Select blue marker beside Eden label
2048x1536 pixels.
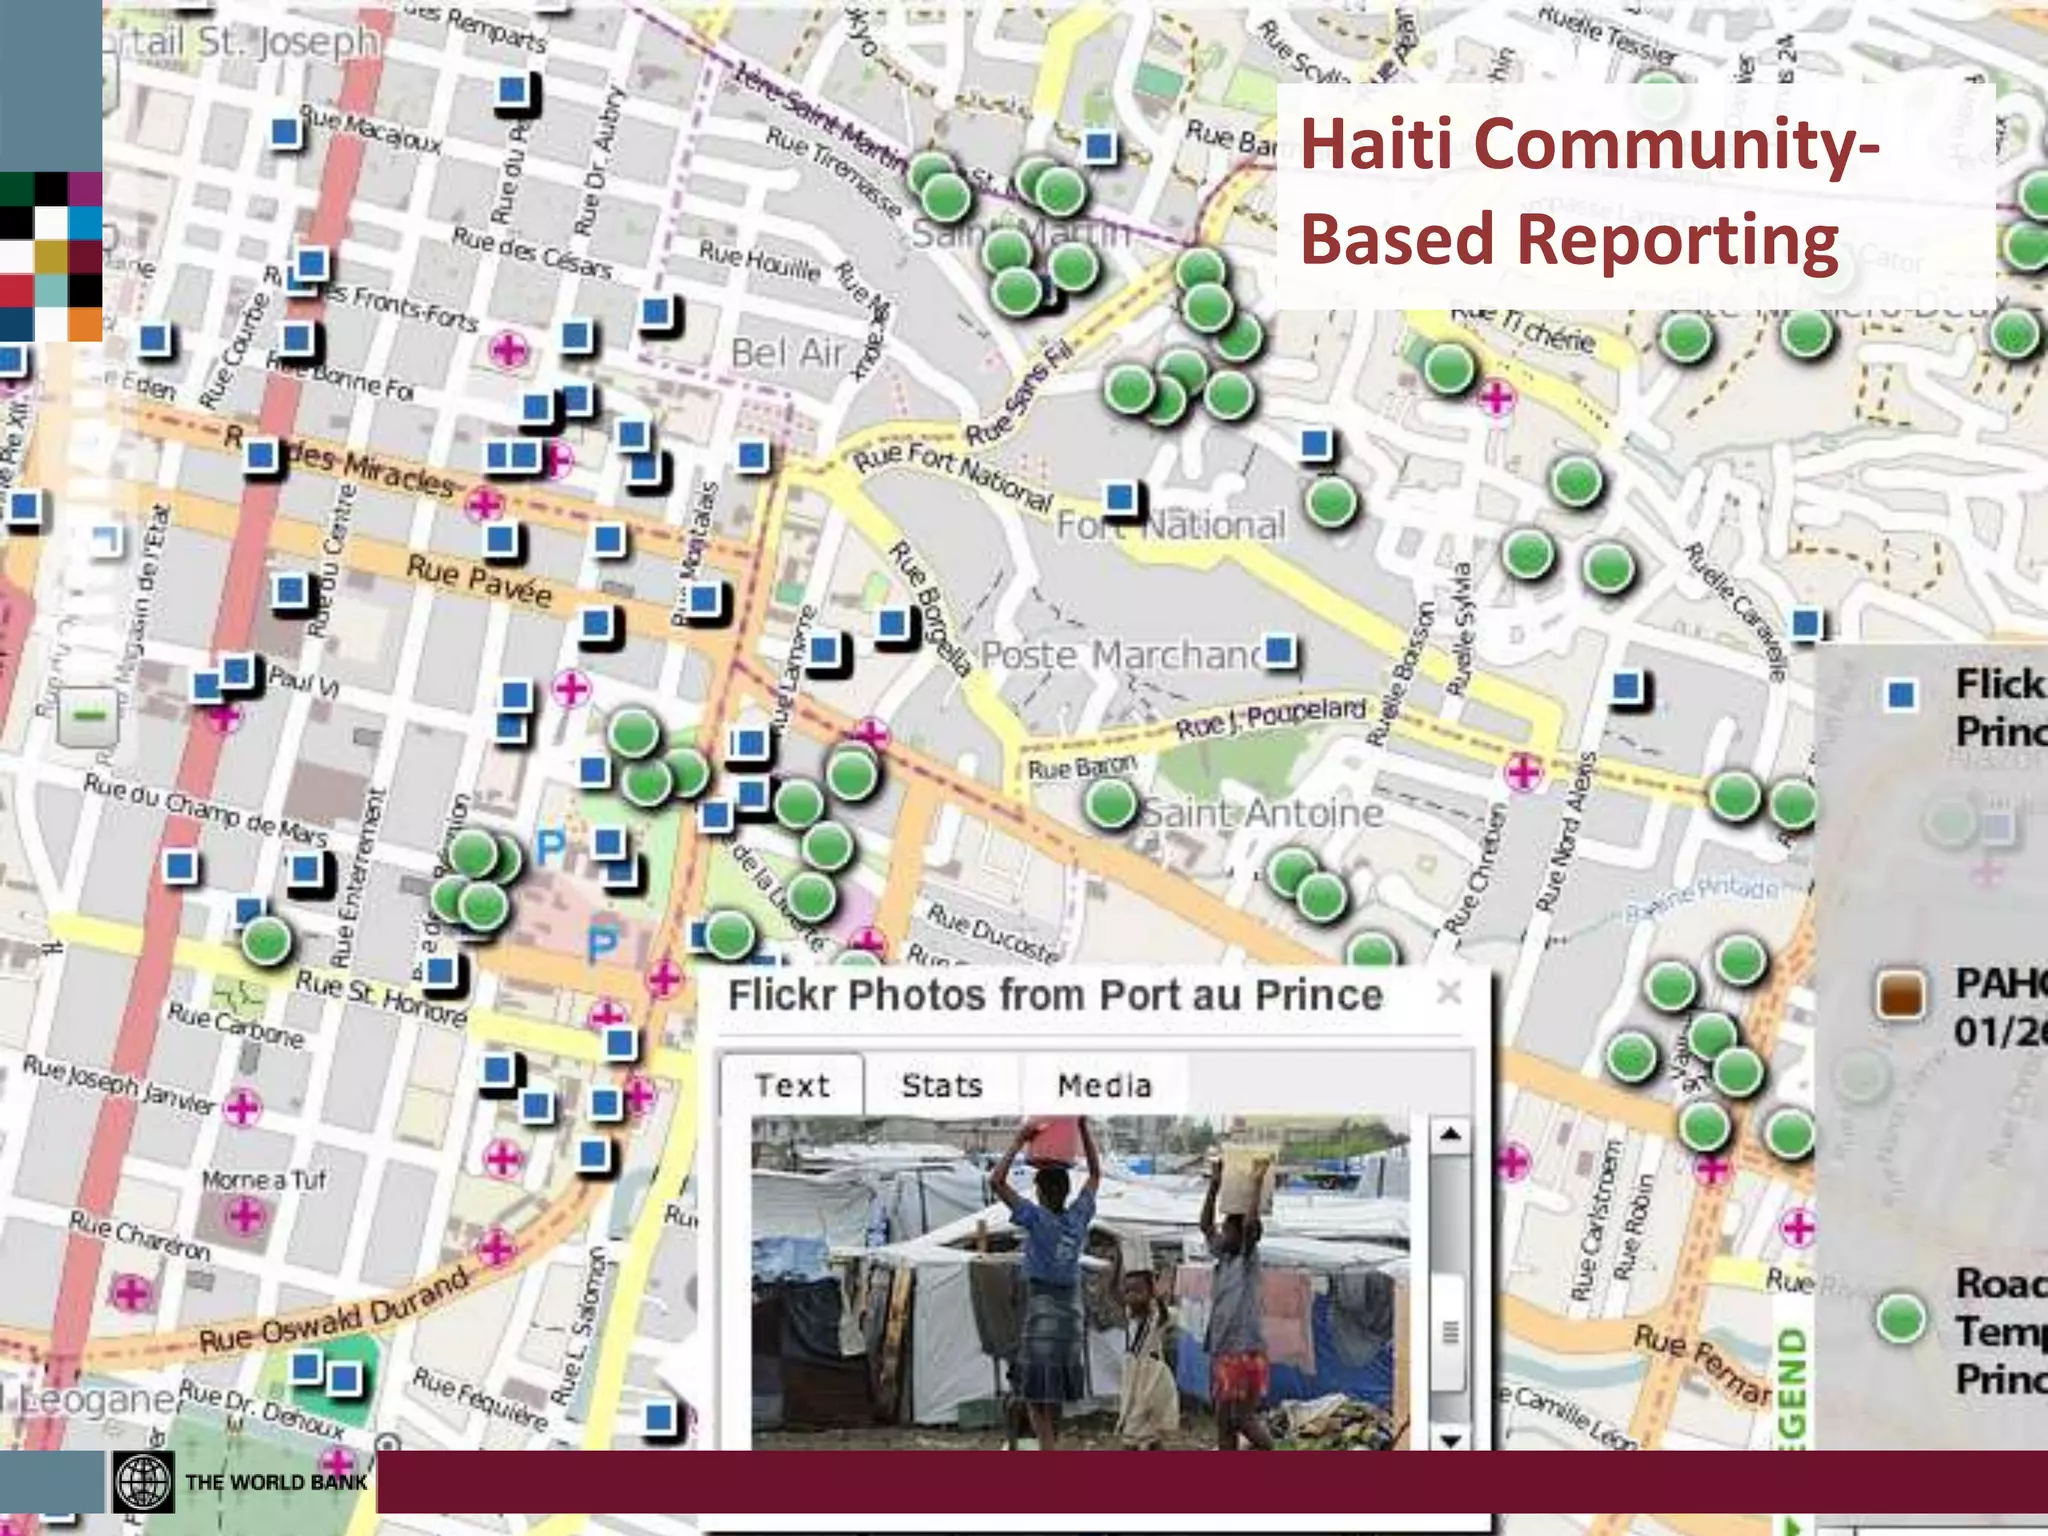coord(155,339)
